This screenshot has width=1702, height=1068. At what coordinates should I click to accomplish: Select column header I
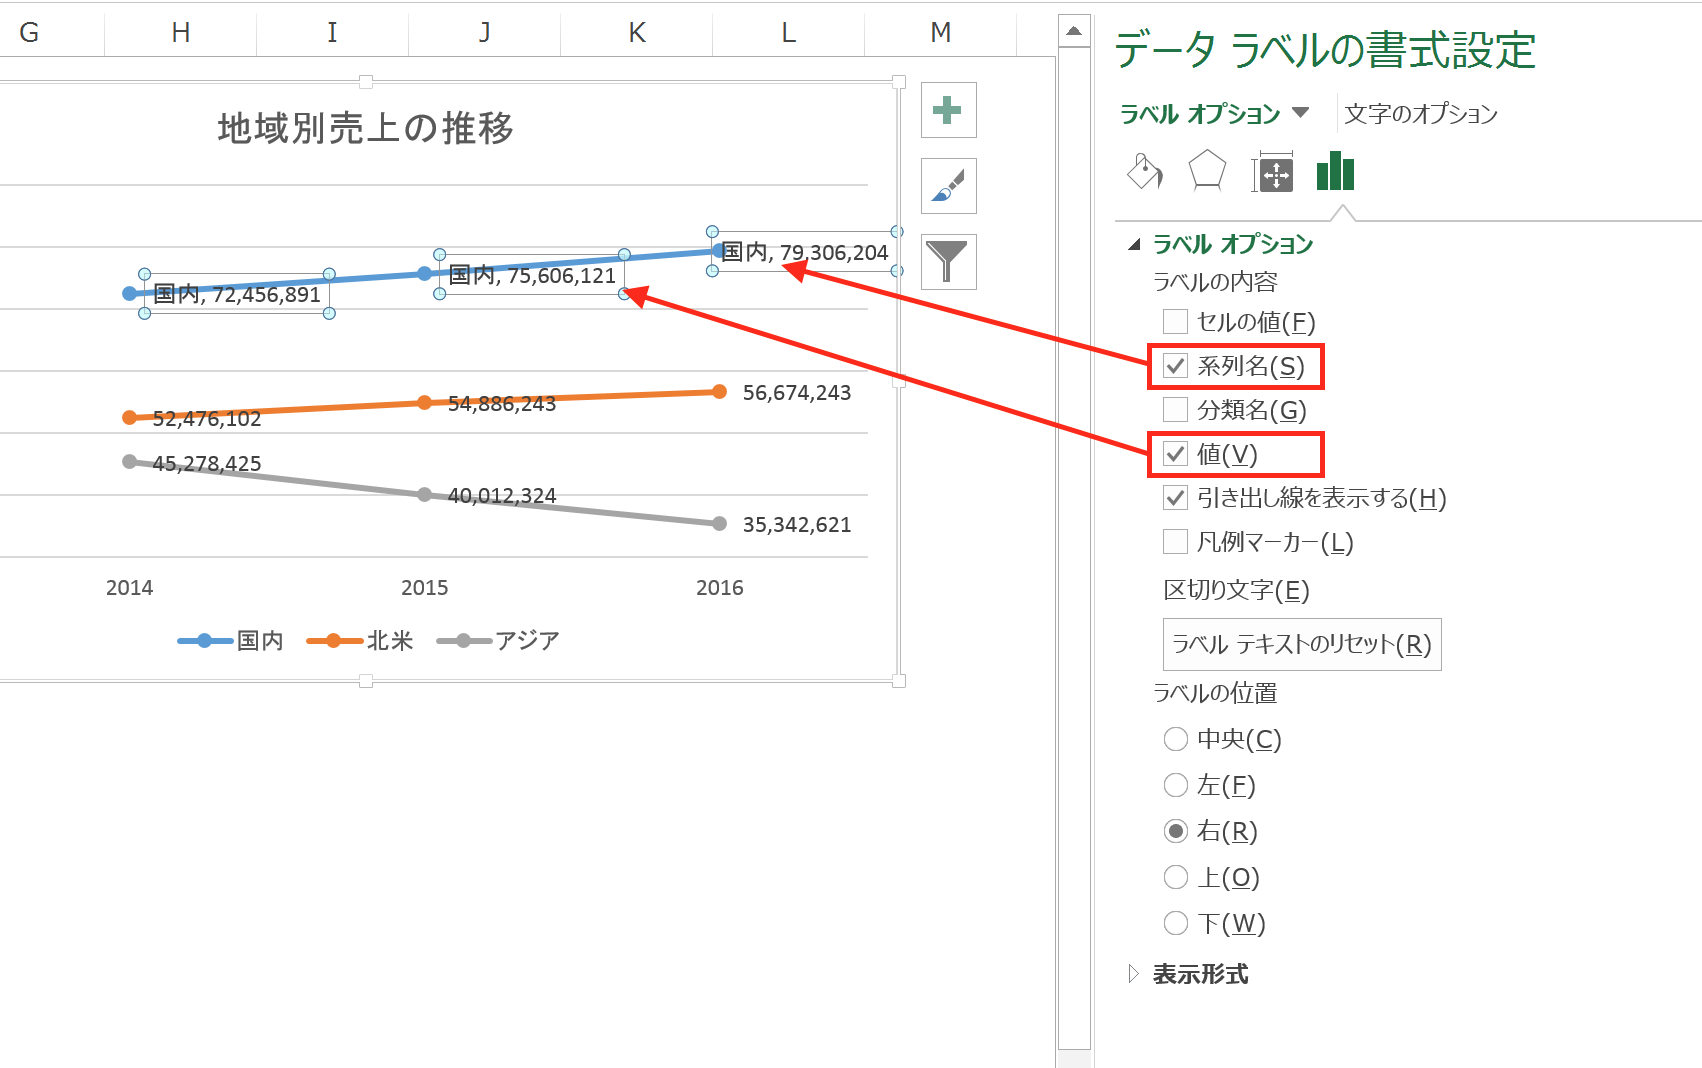[333, 32]
